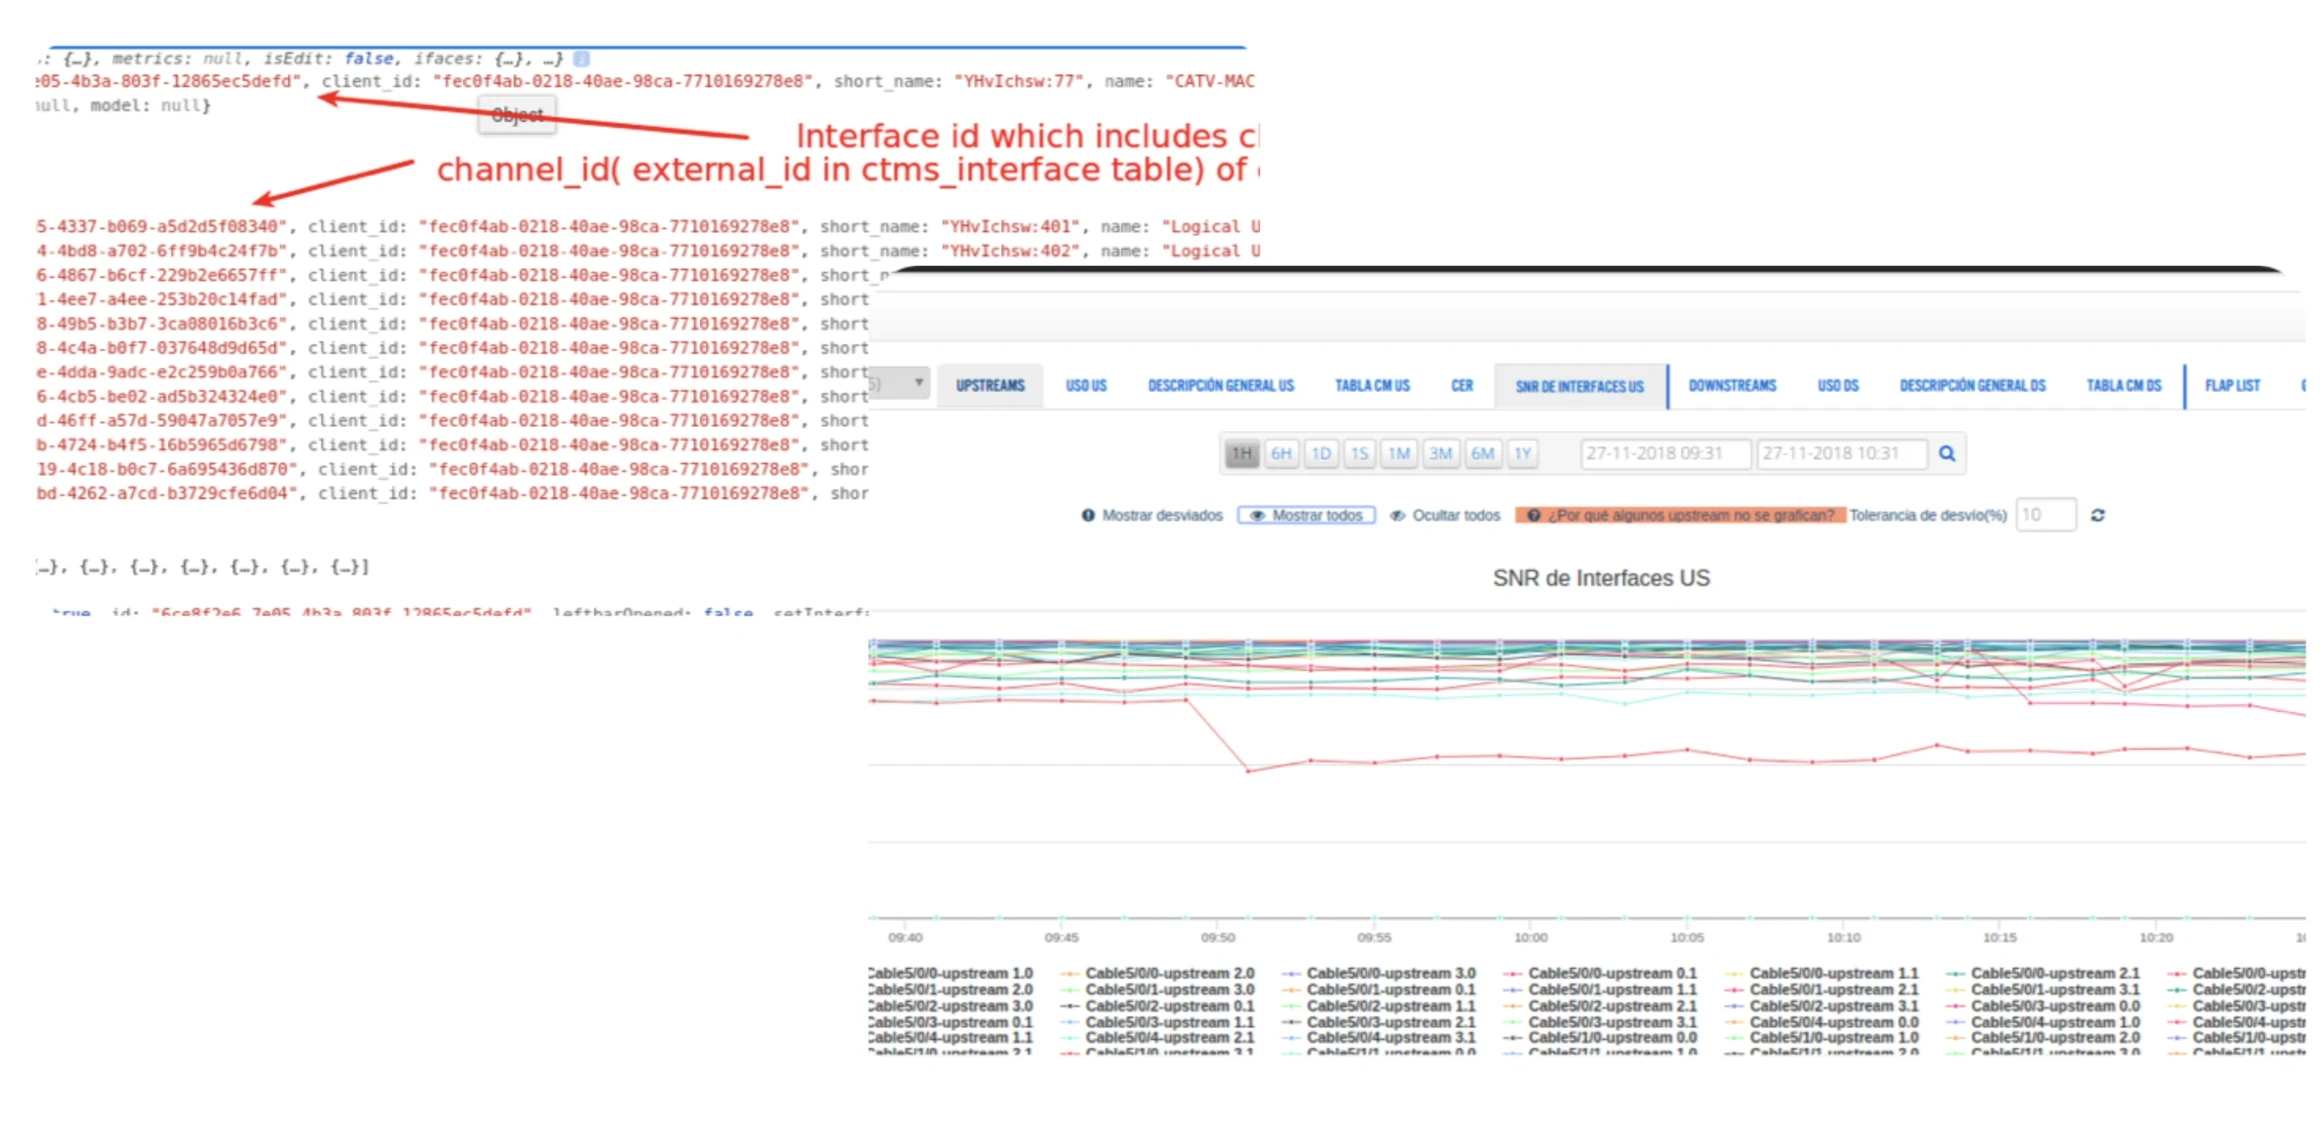Viewport: 2324px width, 1142px height.
Task: Click the refresh tolerance icon
Action: [2098, 515]
